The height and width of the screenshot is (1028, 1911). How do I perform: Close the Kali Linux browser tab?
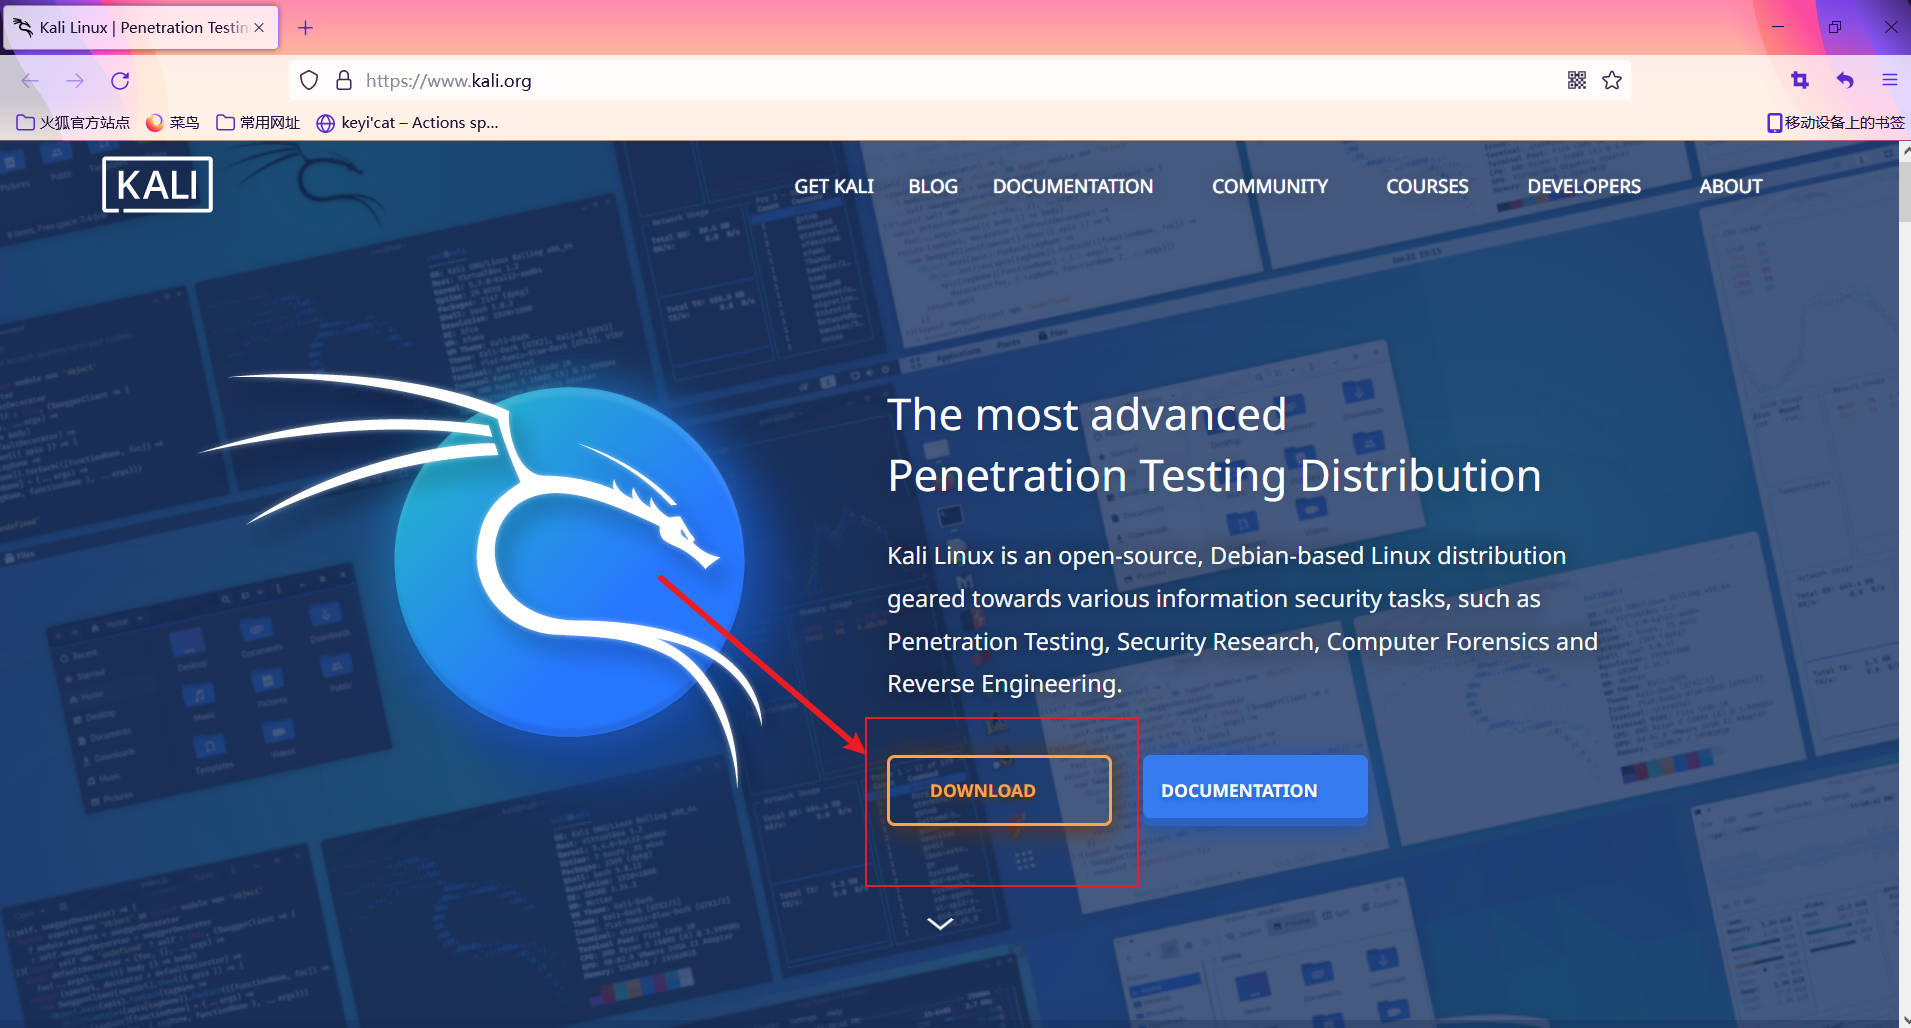259,28
